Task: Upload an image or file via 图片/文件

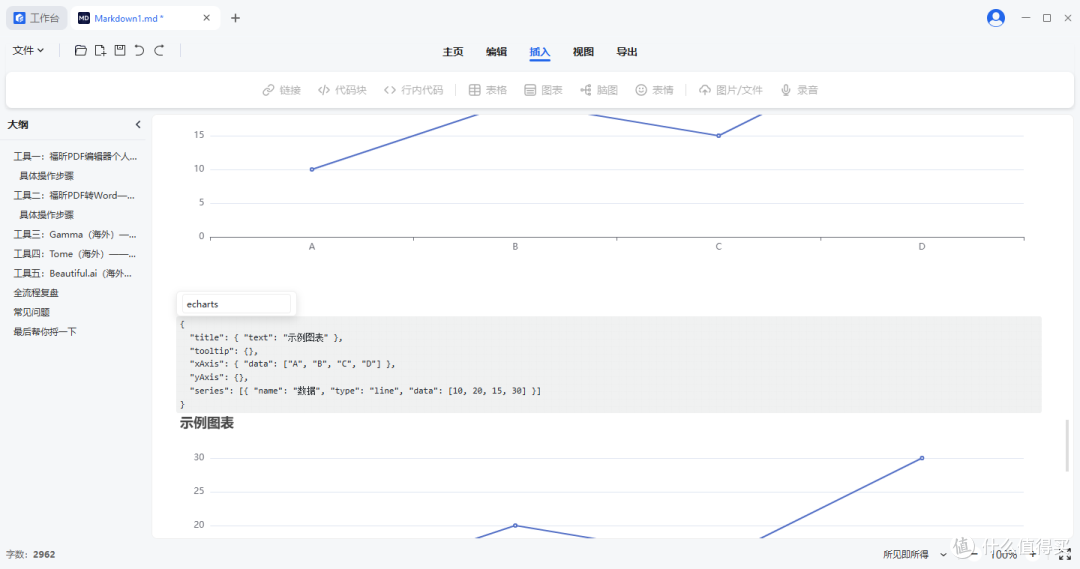Action: [x=731, y=90]
